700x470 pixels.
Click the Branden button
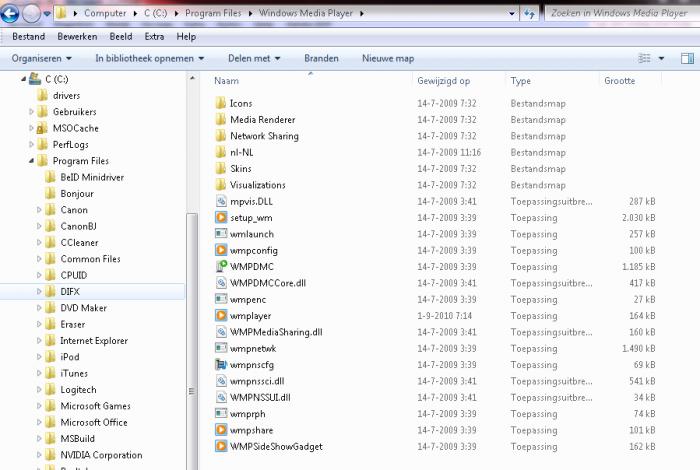(x=321, y=58)
